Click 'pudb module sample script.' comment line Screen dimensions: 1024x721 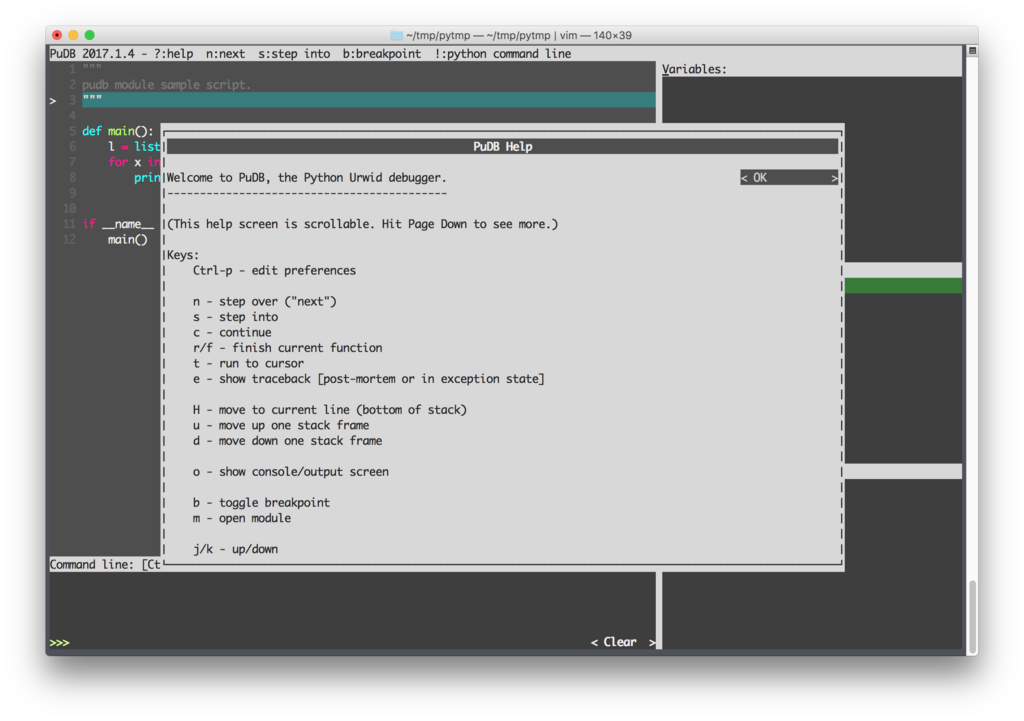pos(167,84)
